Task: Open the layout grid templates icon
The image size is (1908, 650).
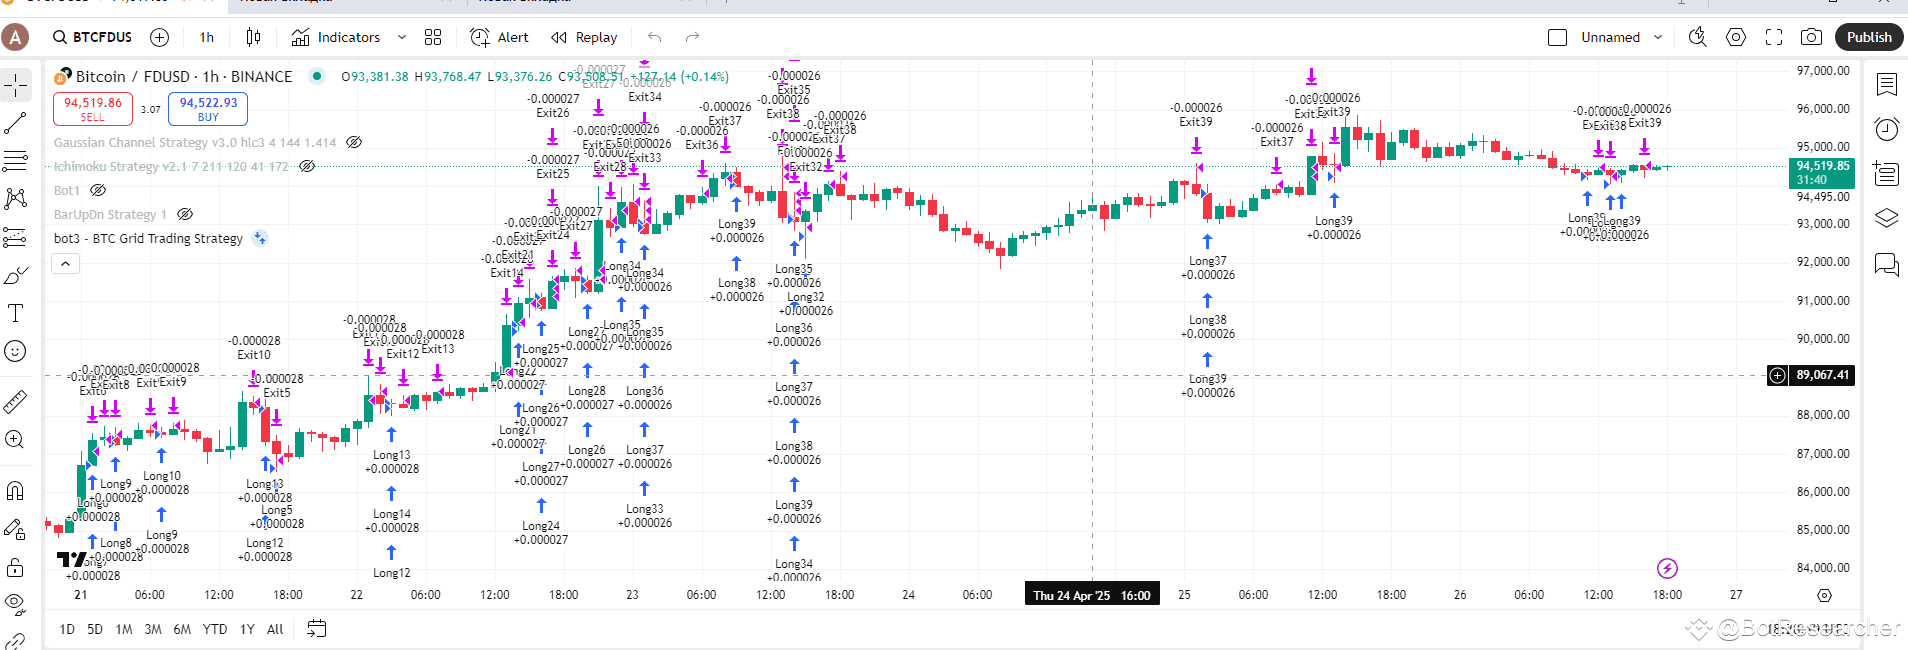Action: point(433,37)
